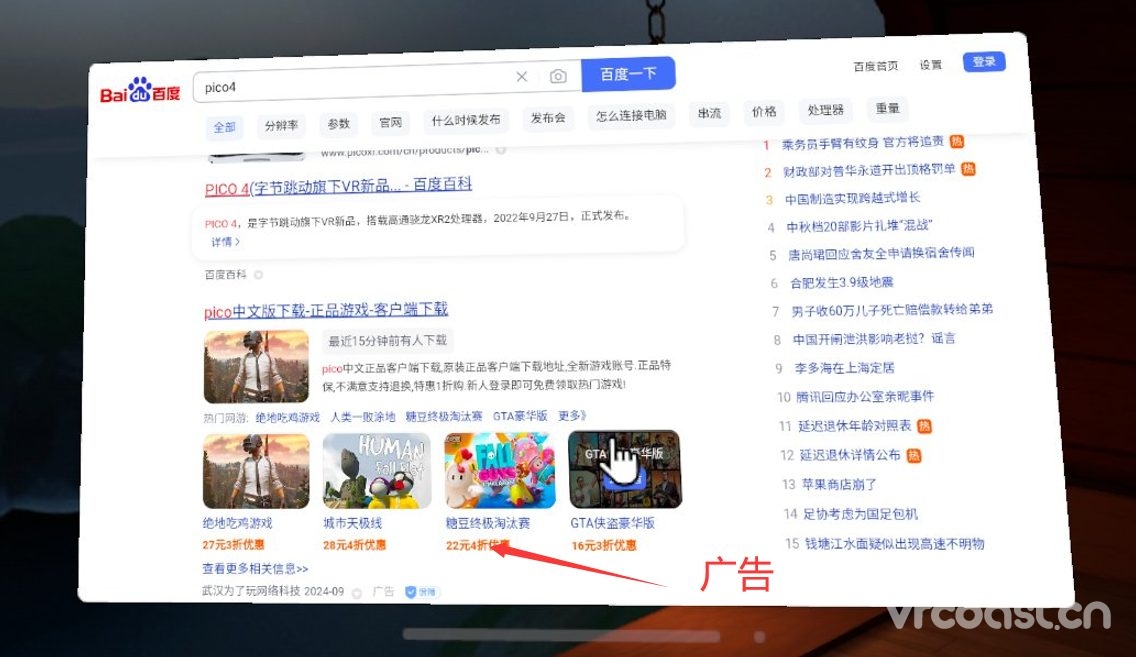
Task: Select the 价格 filter tab
Action: point(764,112)
